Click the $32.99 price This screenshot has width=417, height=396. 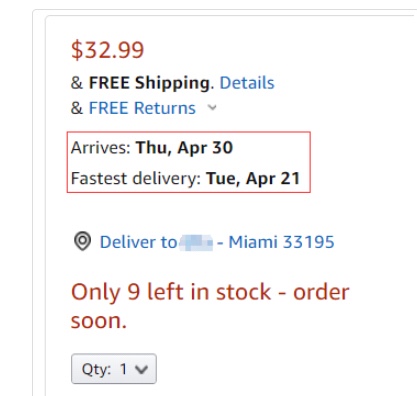point(107,50)
